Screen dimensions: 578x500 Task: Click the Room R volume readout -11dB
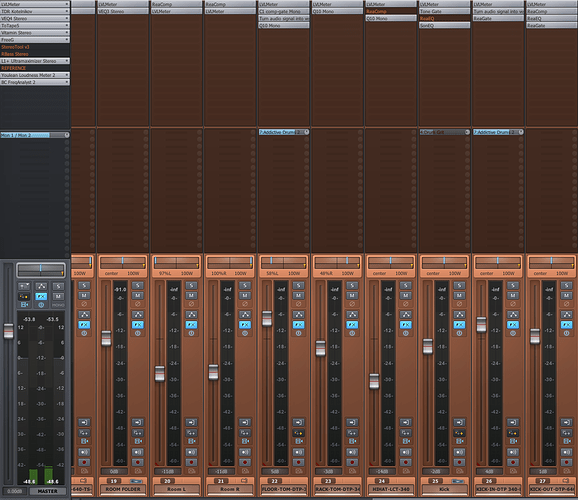pyautogui.click(x=221, y=472)
